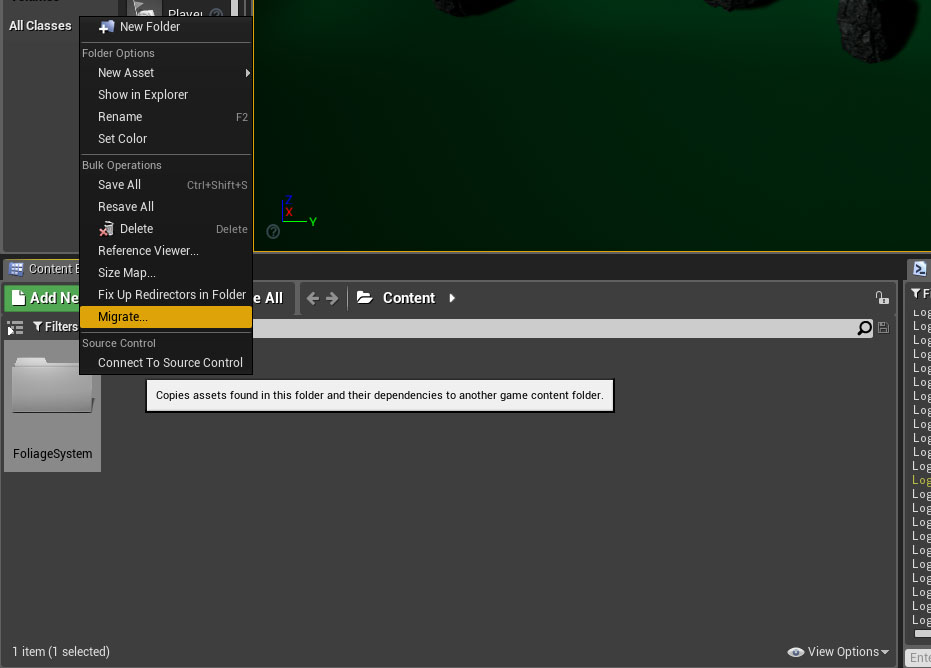Click the Add New button
The width and height of the screenshot is (931, 668).
43,298
